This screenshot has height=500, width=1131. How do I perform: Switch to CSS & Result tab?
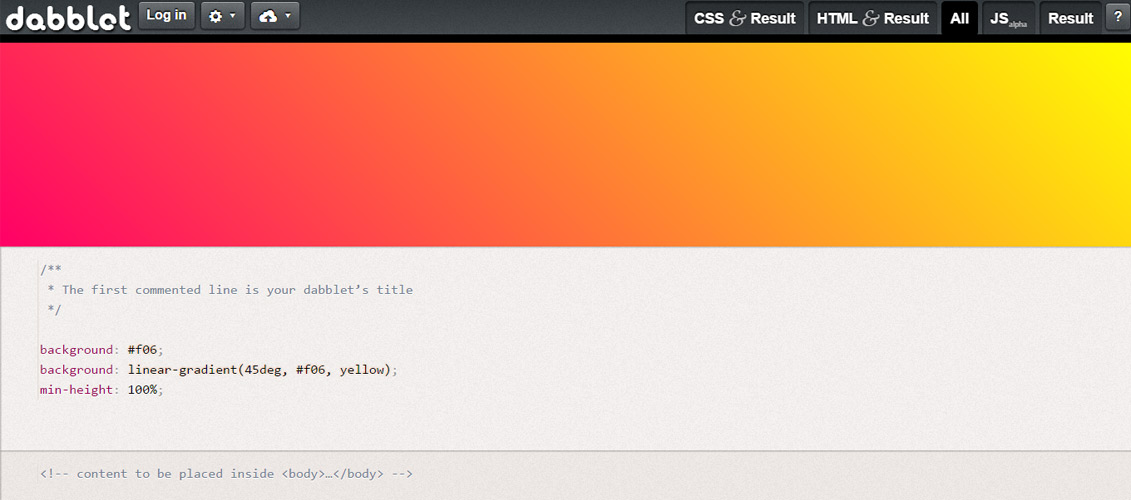[744, 19]
